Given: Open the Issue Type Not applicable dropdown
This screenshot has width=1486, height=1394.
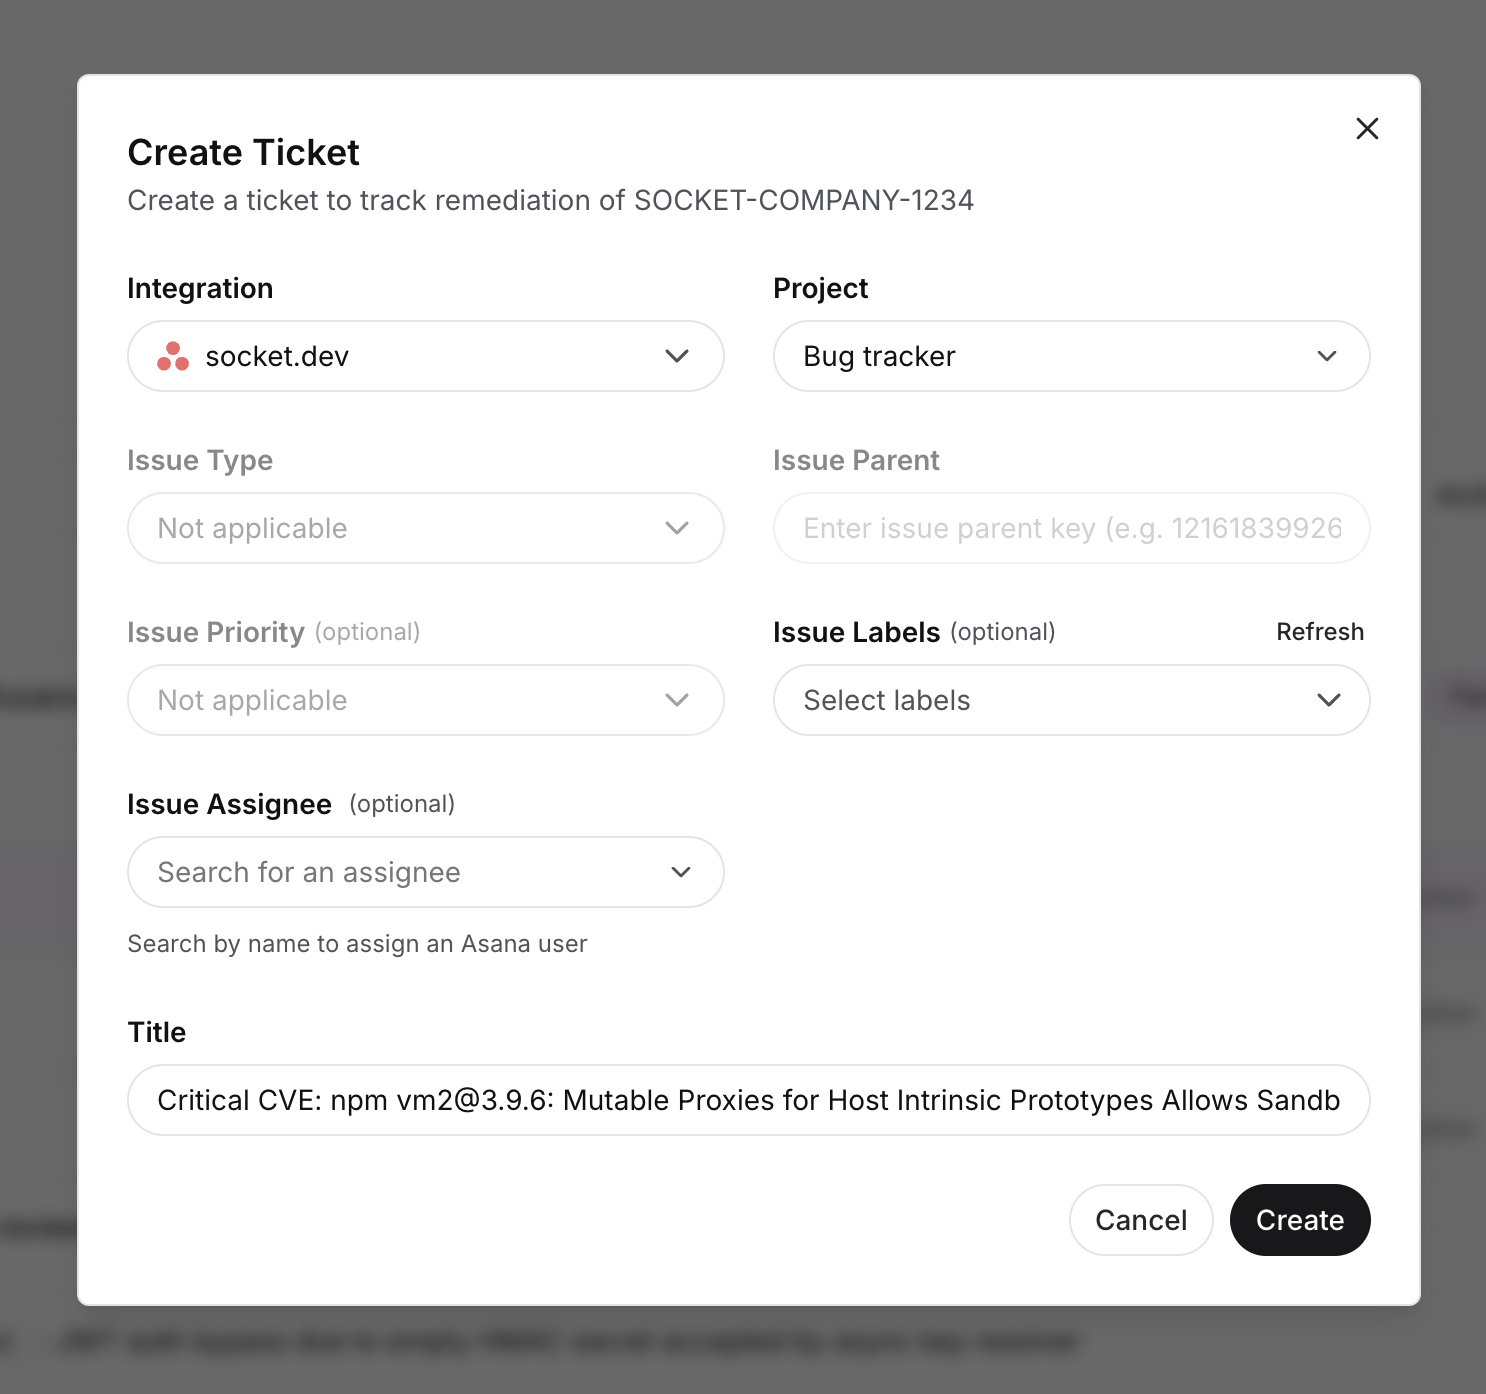Looking at the screenshot, I should (426, 528).
